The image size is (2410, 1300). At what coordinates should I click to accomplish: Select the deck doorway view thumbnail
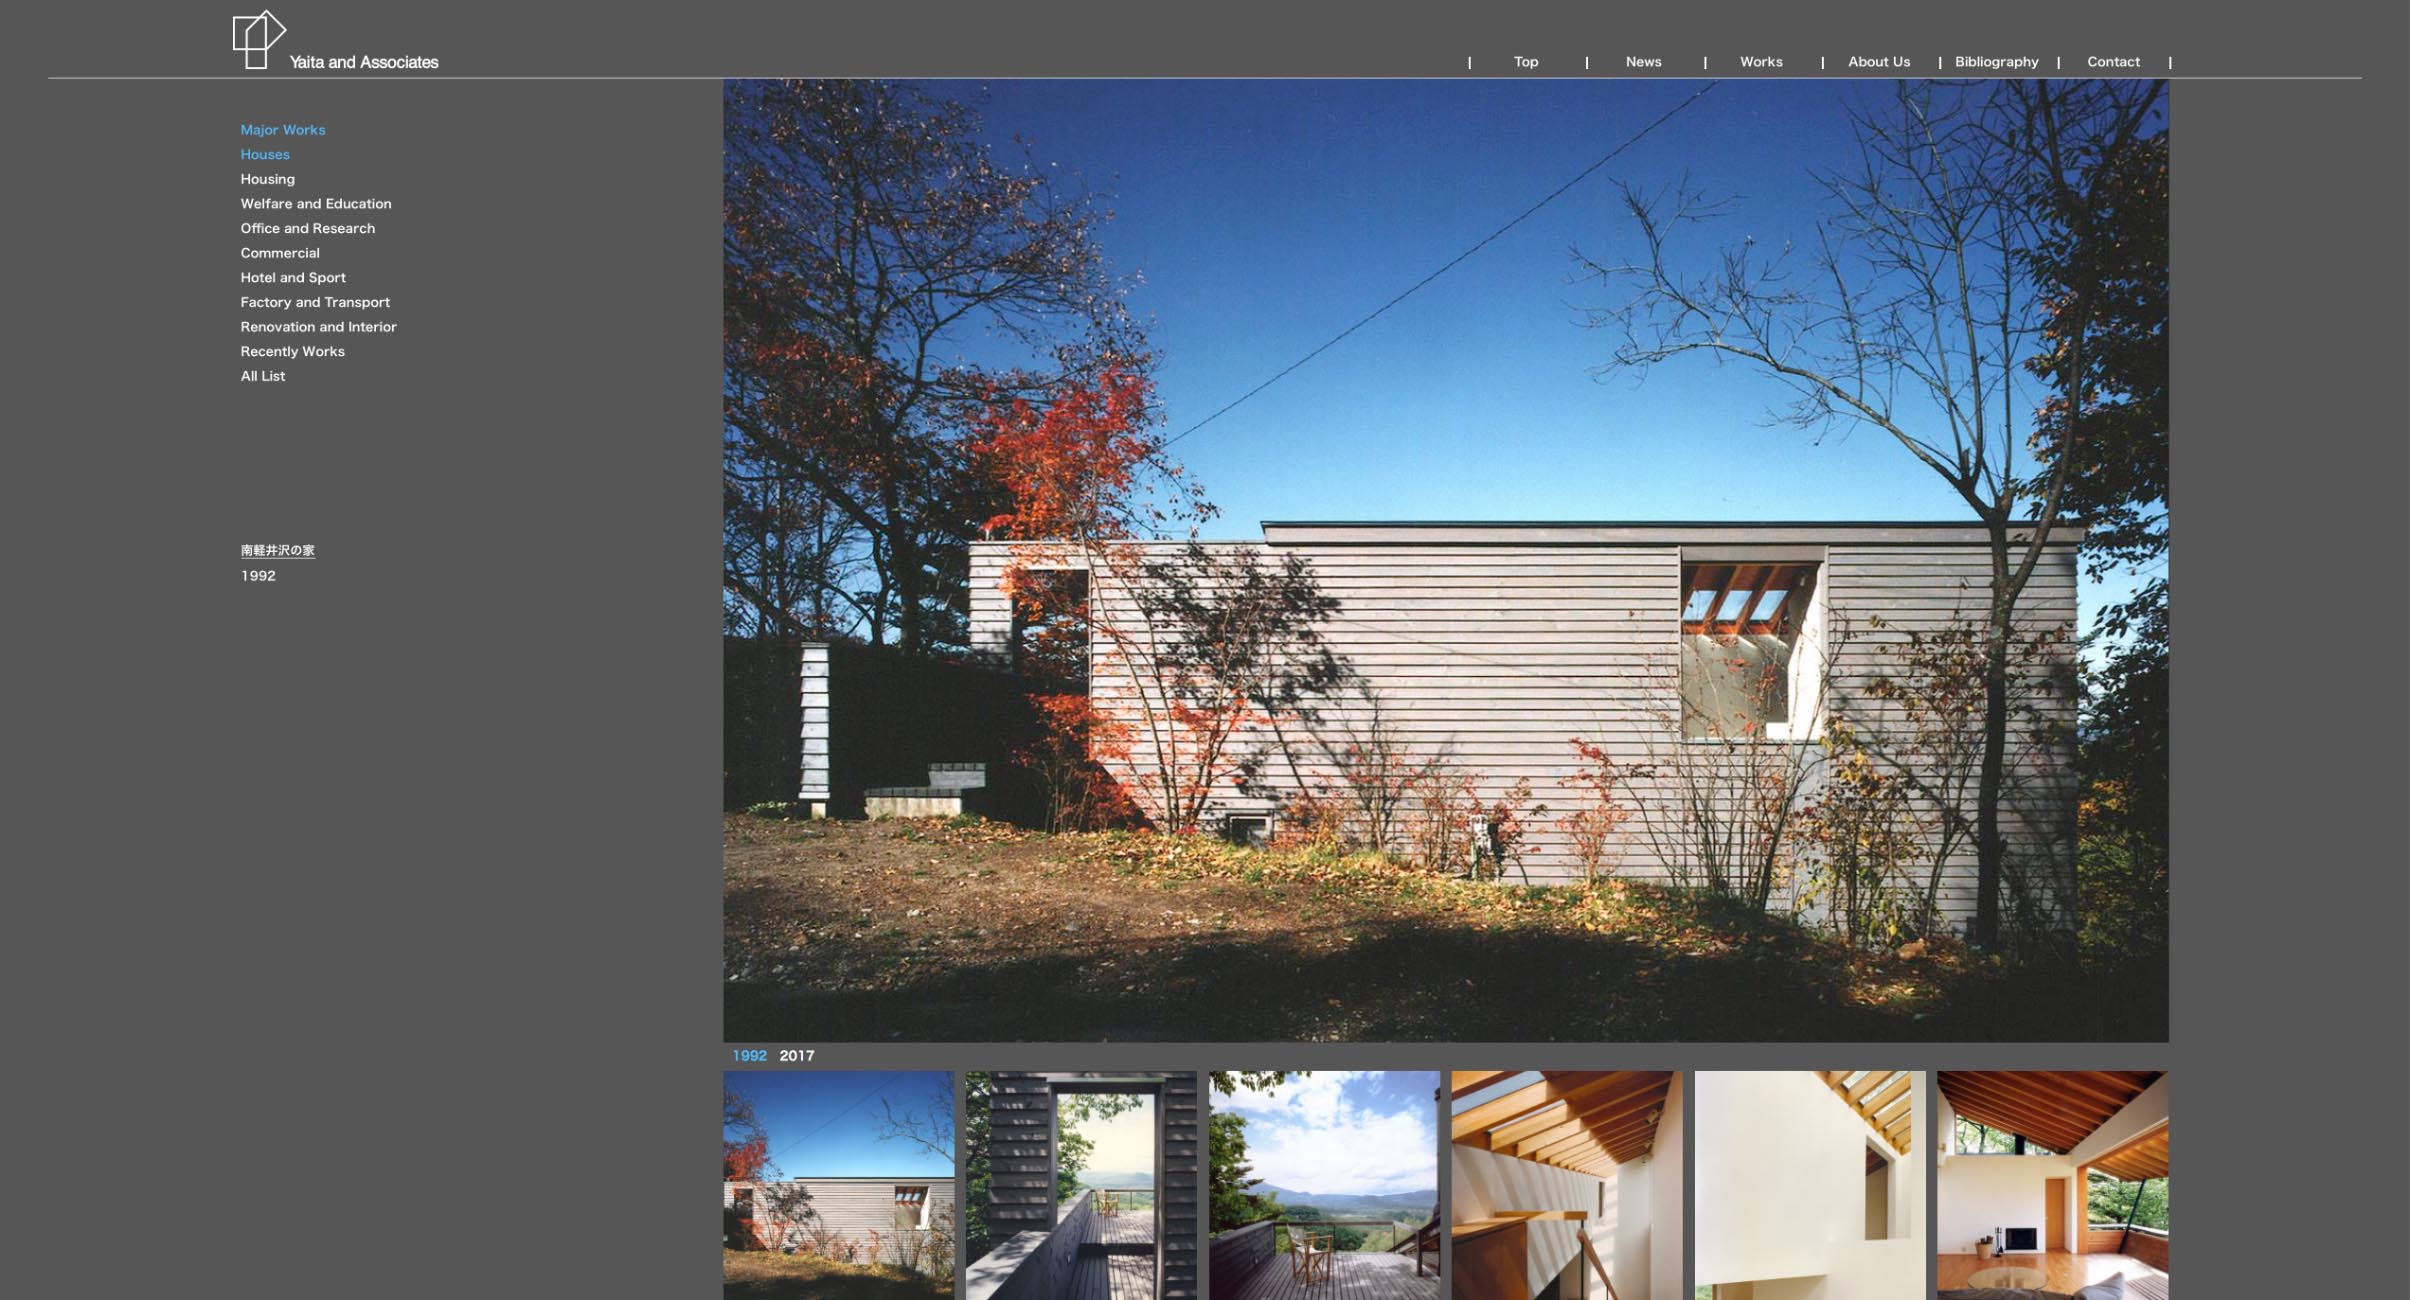tap(1080, 1185)
